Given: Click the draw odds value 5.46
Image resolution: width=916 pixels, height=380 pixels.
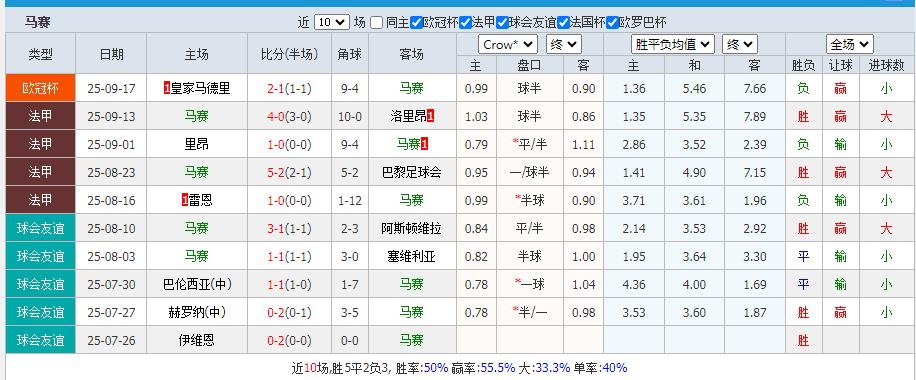Looking at the screenshot, I should click(x=694, y=89).
